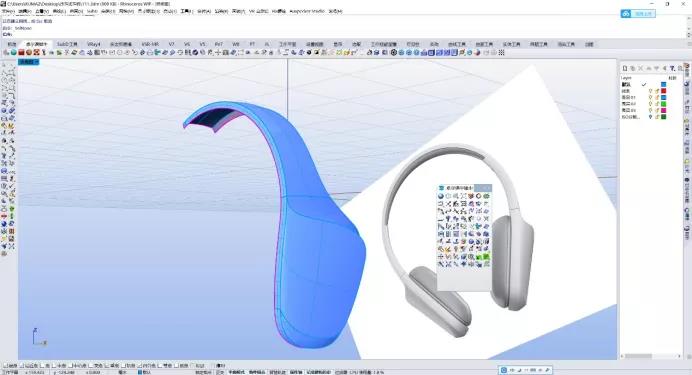Screen dimensions: 692x375
Task: Click the green highlighted icon in floating palette
Action: point(486,256)
